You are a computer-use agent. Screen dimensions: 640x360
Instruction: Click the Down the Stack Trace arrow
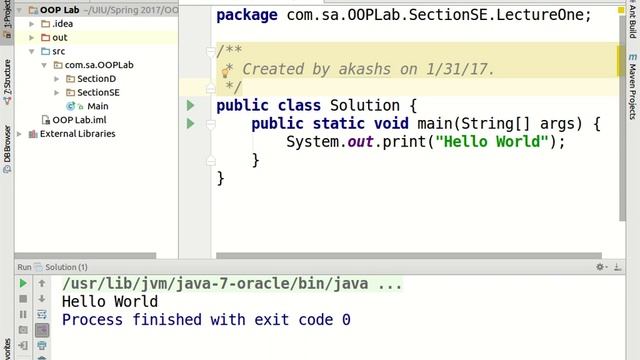pyautogui.click(x=42, y=299)
